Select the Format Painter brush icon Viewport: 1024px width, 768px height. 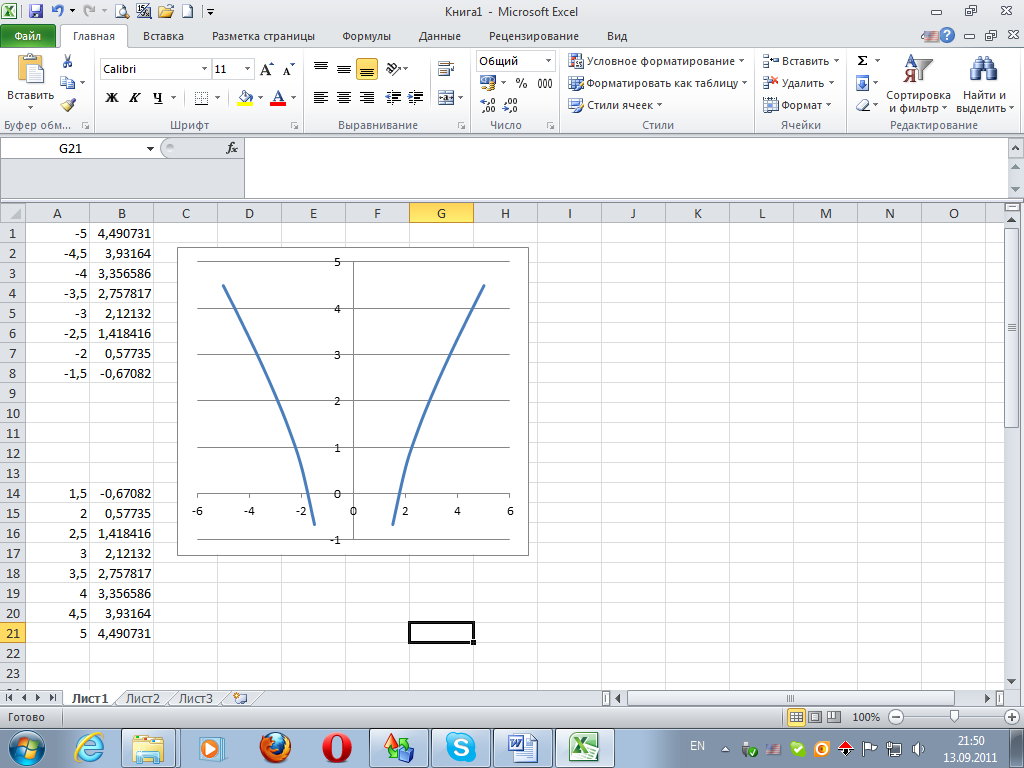68,105
